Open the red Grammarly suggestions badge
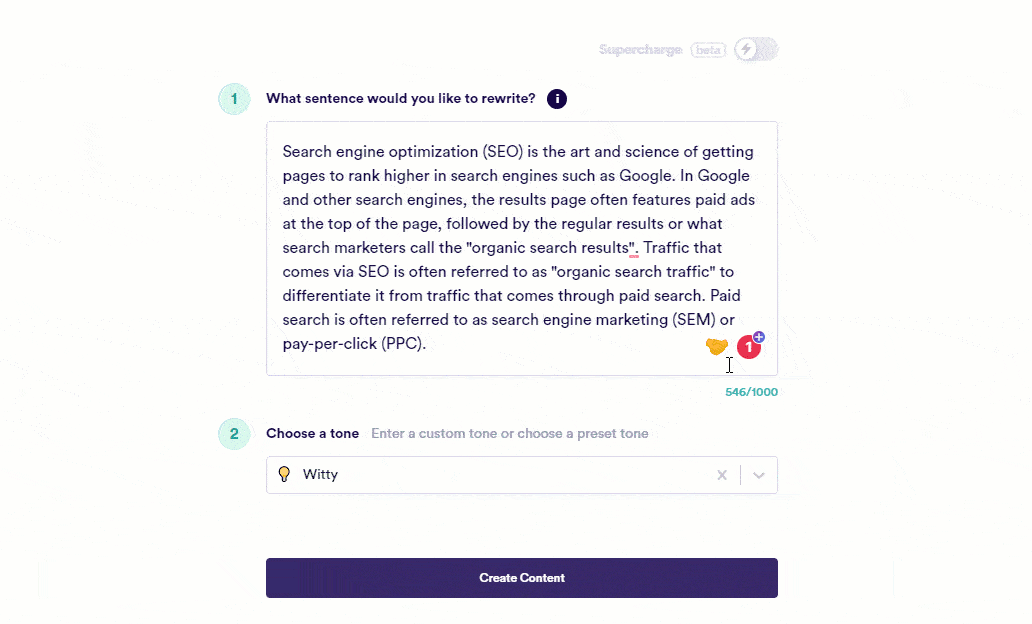 [748, 347]
